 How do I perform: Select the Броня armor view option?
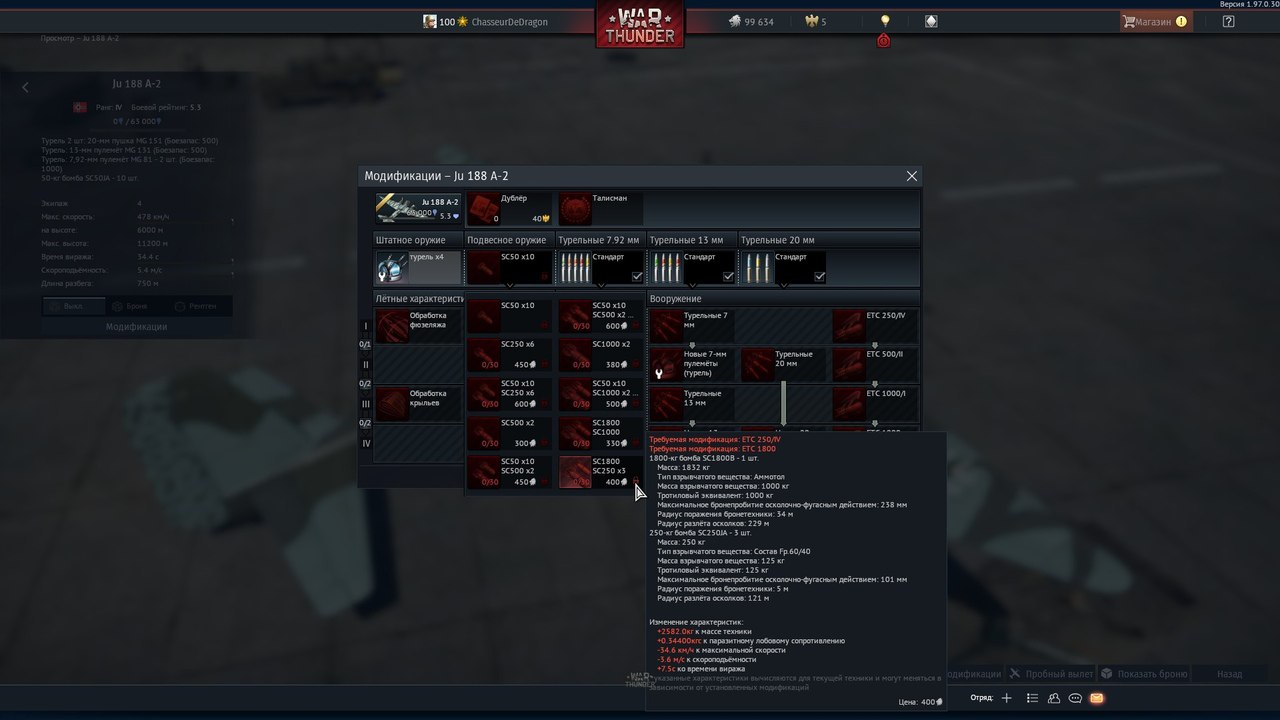(136, 306)
